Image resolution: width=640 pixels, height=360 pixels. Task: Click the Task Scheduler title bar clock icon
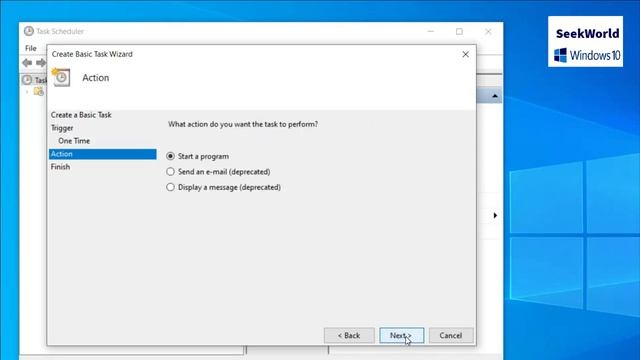29,31
